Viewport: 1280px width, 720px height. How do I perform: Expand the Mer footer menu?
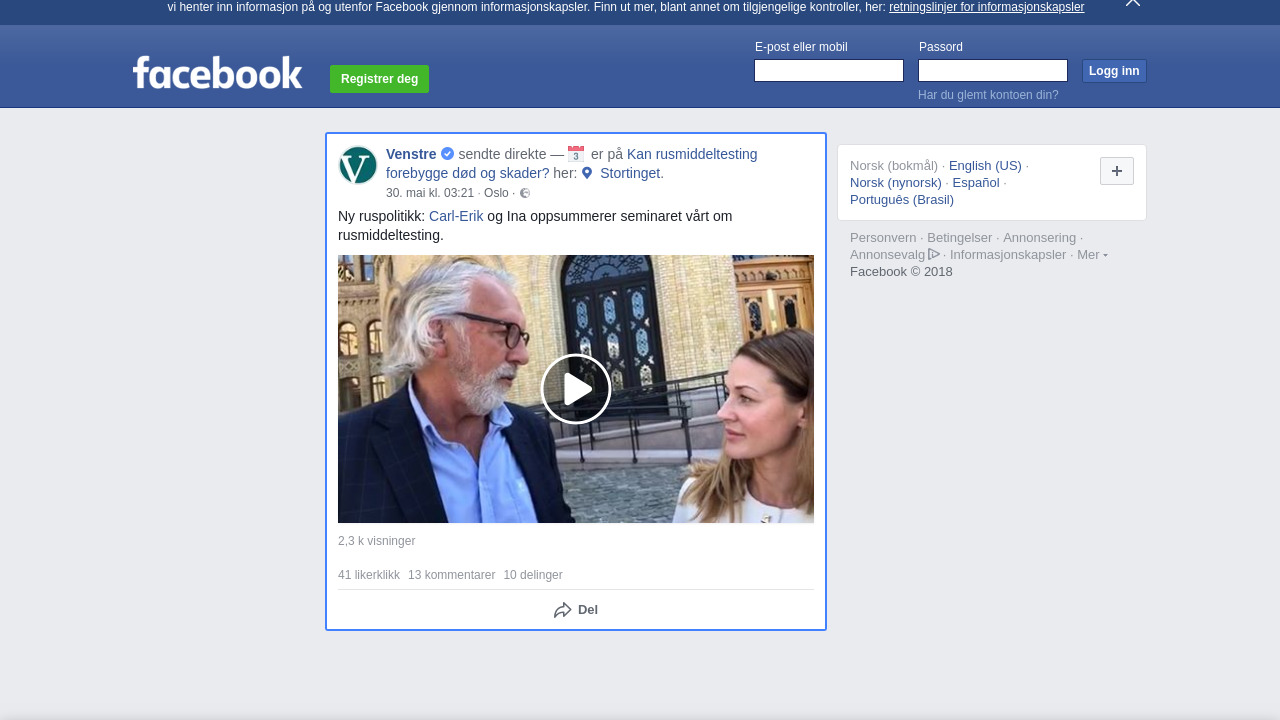point(1092,254)
